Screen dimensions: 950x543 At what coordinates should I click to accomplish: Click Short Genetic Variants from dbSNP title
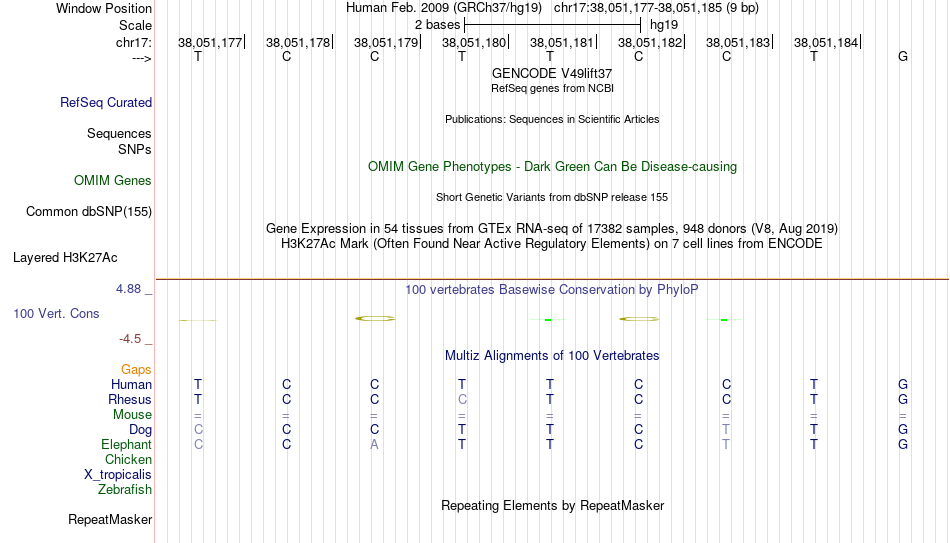coord(552,198)
